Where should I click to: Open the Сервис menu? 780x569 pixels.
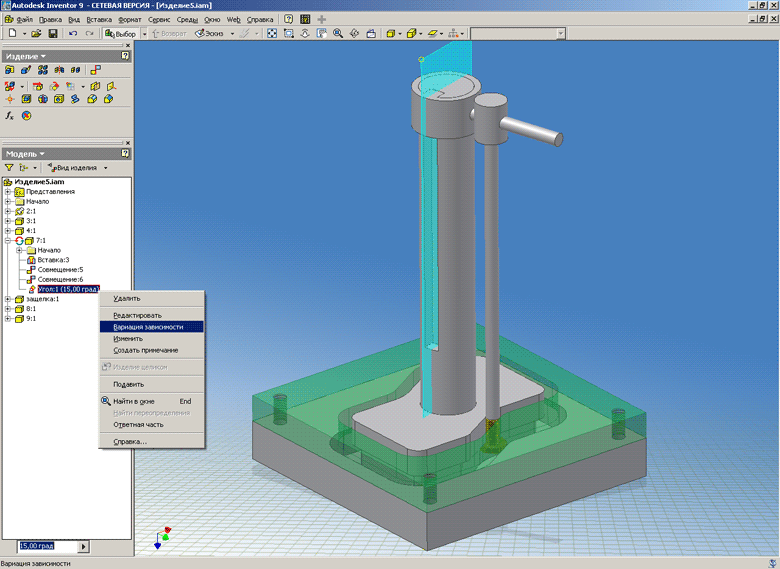tap(159, 19)
